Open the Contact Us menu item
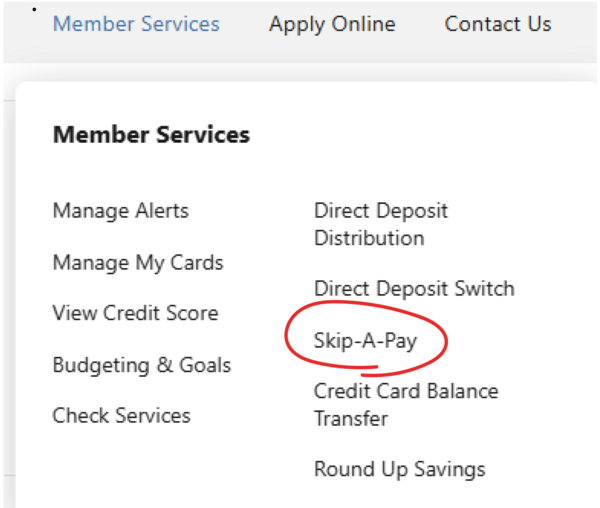600x508 pixels. [x=498, y=24]
